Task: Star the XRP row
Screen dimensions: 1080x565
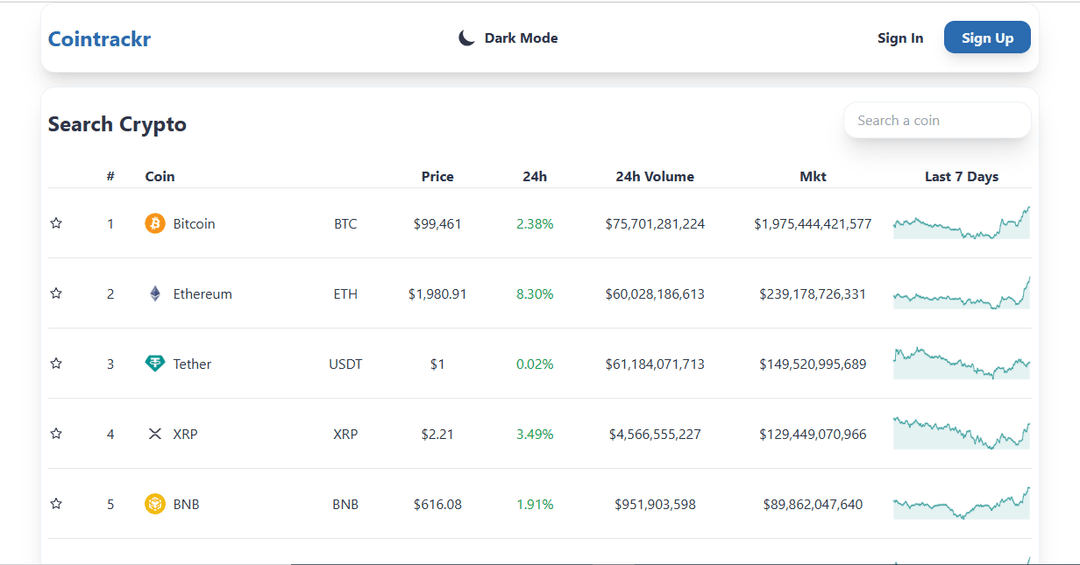Action: pyautogui.click(x=56, y=434)
